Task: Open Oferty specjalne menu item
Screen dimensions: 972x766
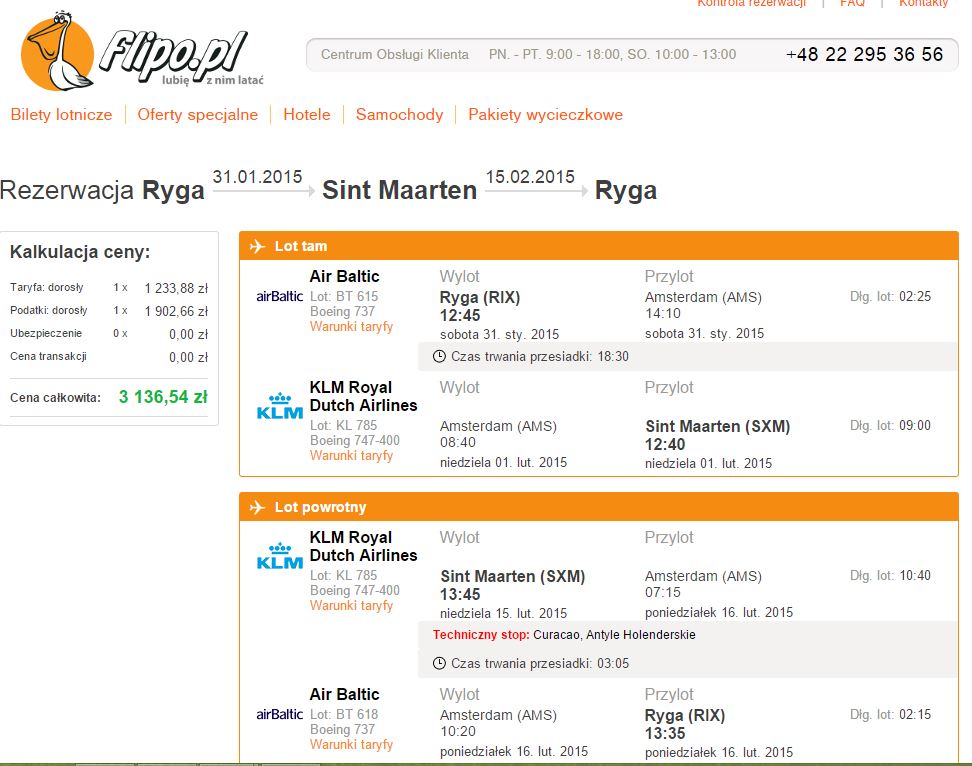Action: [x=198, y=115]
